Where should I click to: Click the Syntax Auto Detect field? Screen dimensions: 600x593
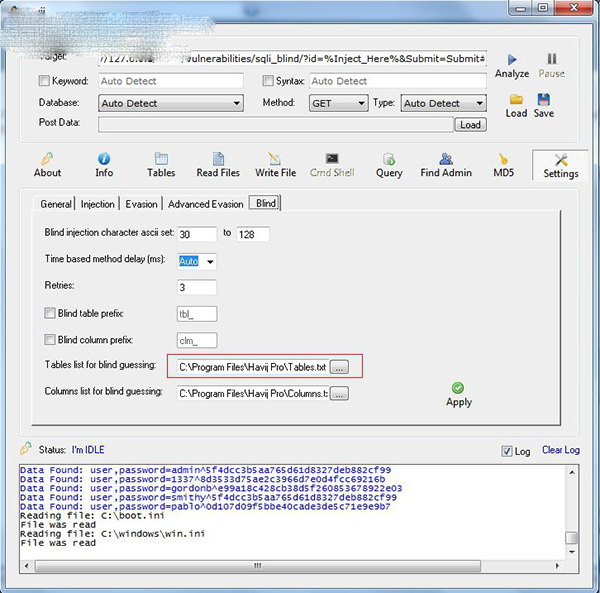(x=398, y=81)
